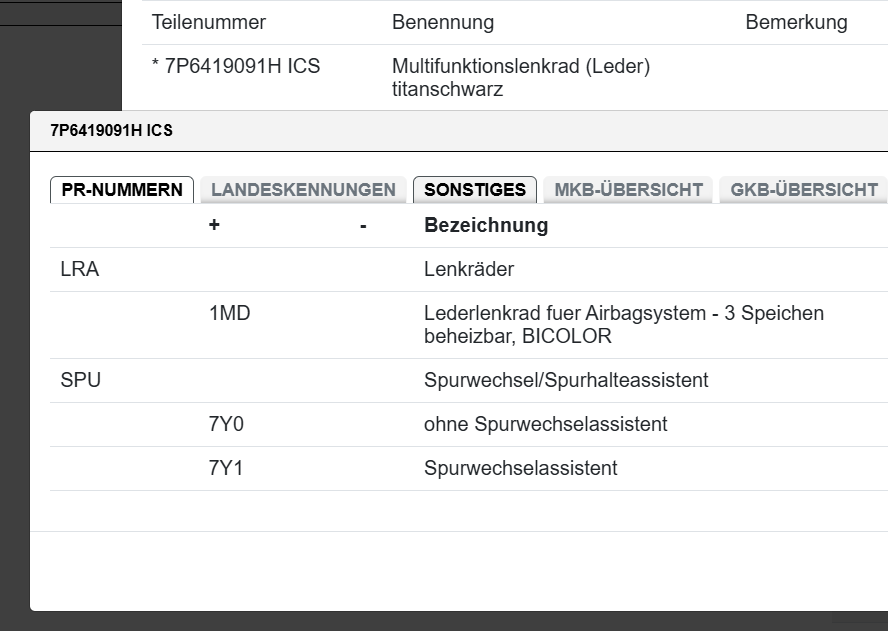Switch to the LANDESKENNUNGEN tab
Screen dimensions: 888x631
[x=303, y=190]
